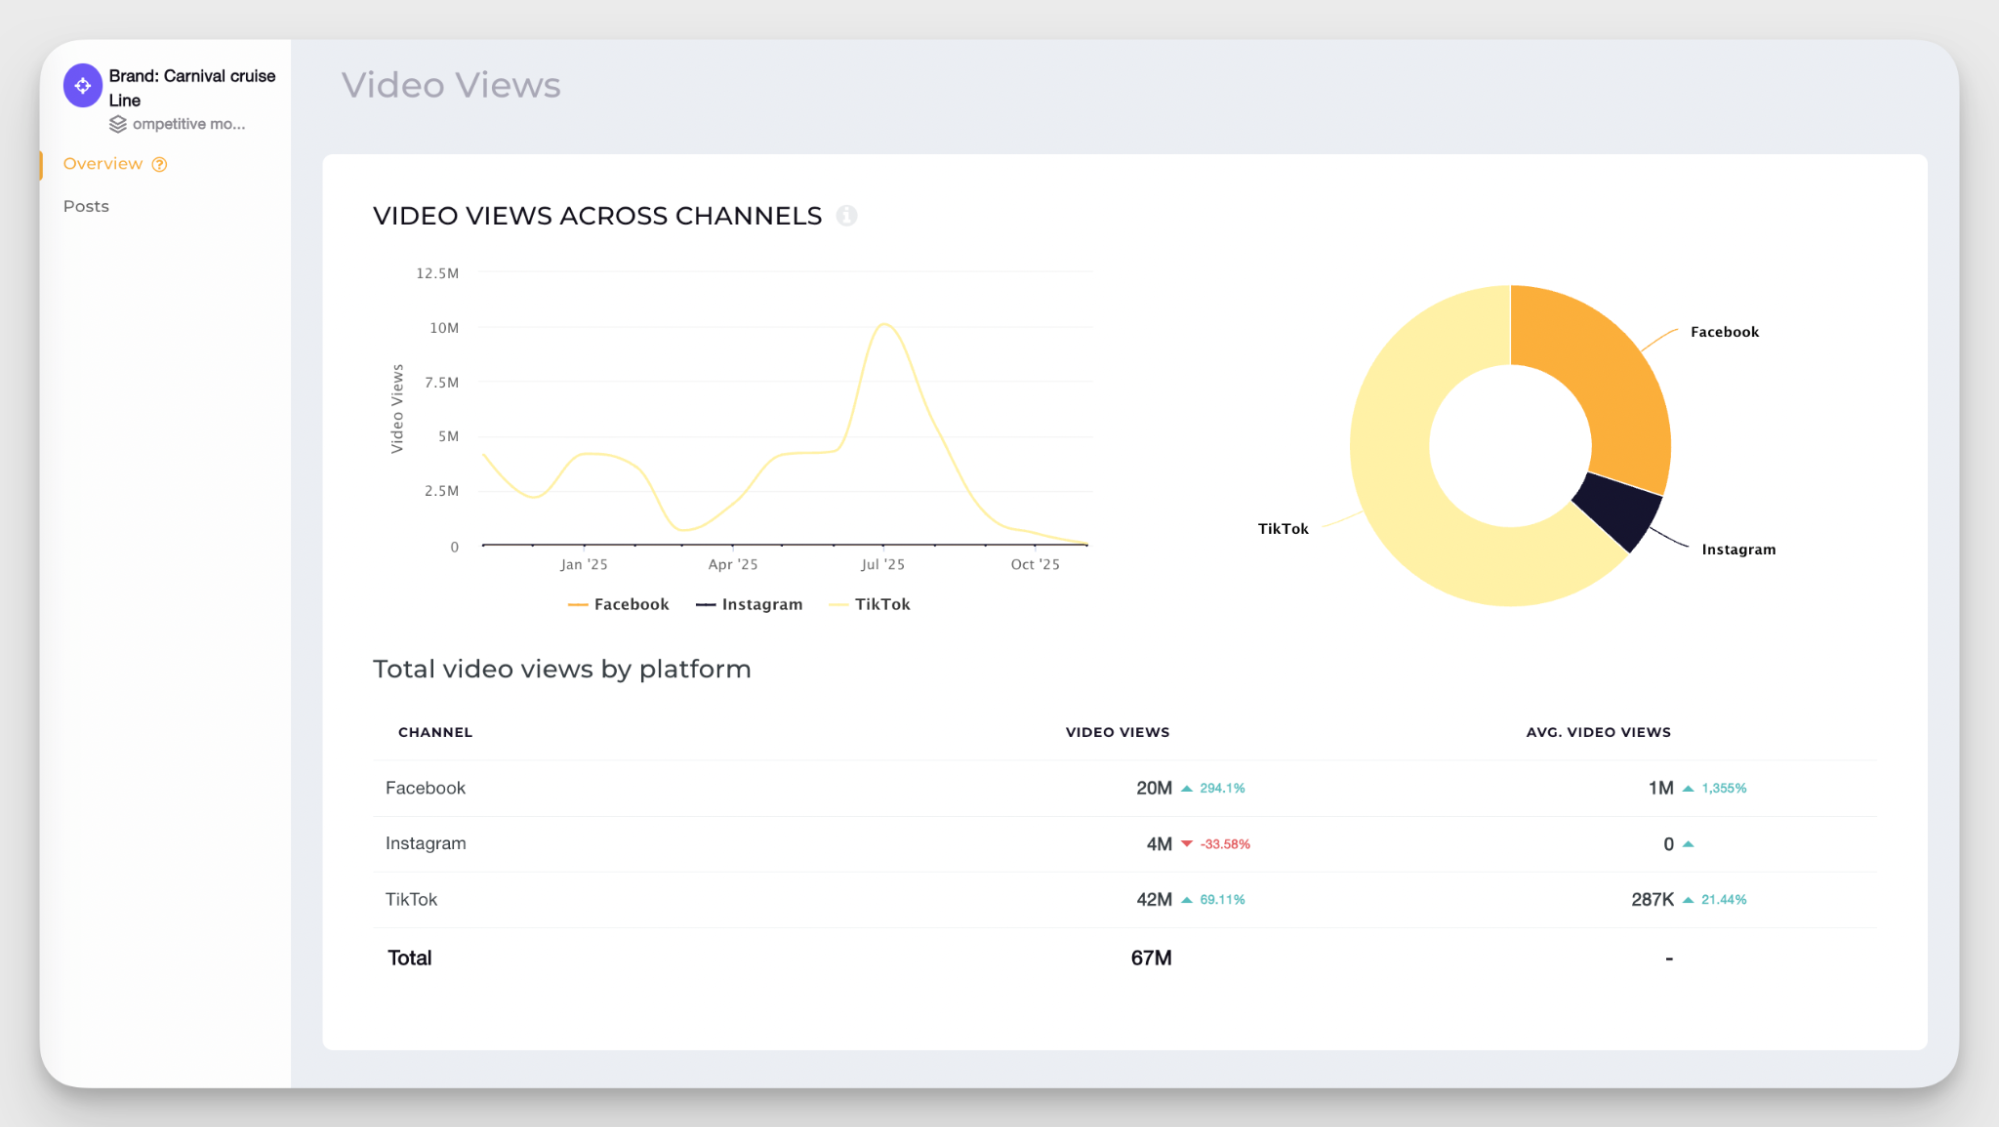This screenshot has width=1999, height=1128.
Task: Click the info icon next to Video Views Across Channels
Action: pyautogui.click(x=847, y=215)
